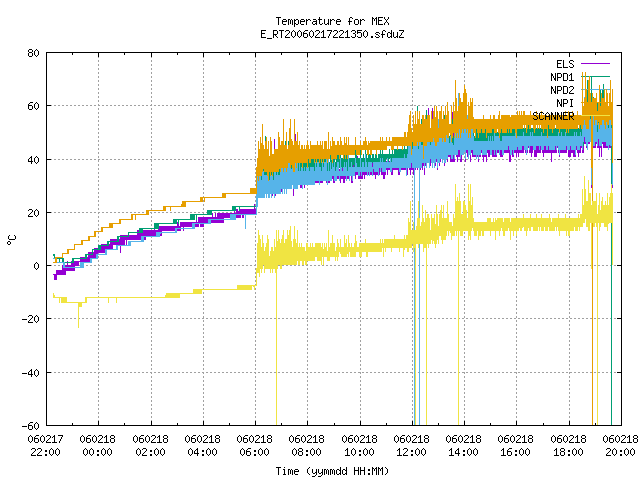
Task: Click the y-axis label 0
Action: pyautogui.click(x=37, y=266)
